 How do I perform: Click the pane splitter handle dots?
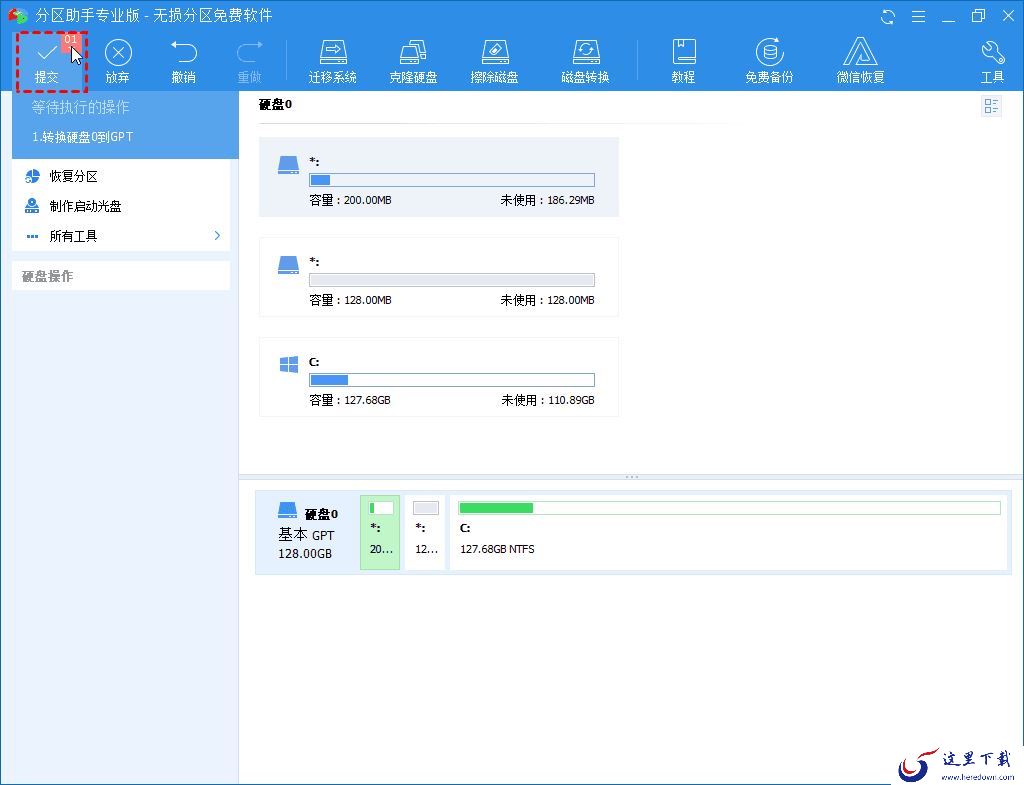(x=632, y=477)
